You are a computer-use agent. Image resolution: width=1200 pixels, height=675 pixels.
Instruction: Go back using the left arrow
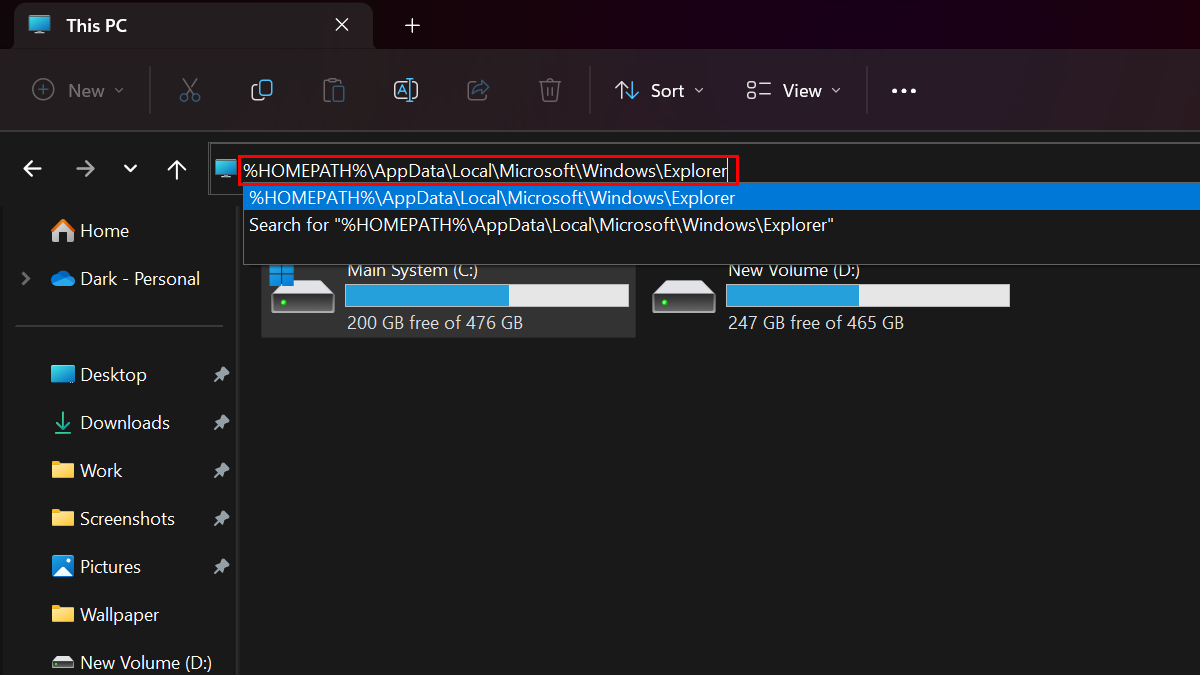click(x=33, y=169)
